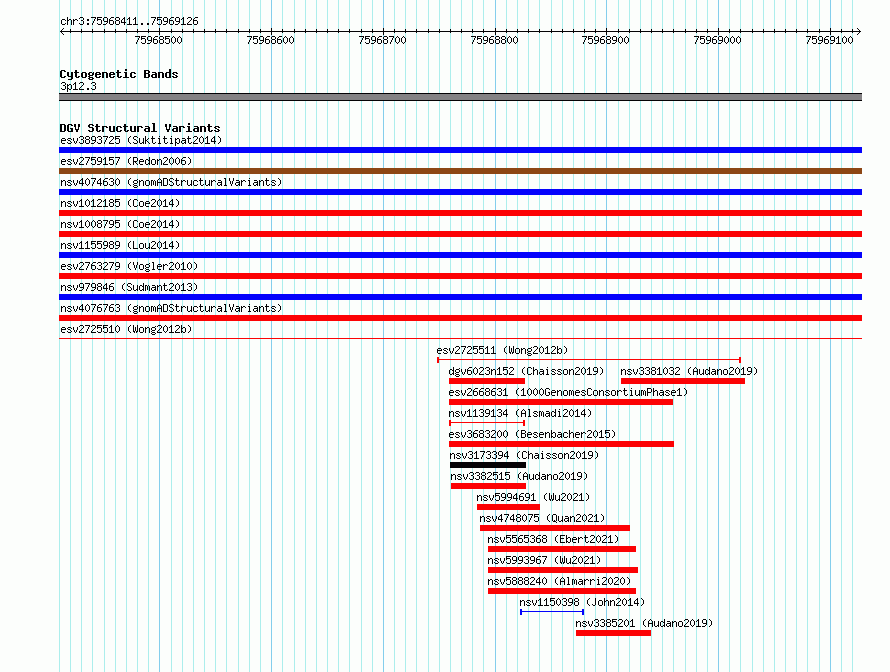
Task: Open nsv5565368 (Ebert2021) label
Action: (553, 539)
